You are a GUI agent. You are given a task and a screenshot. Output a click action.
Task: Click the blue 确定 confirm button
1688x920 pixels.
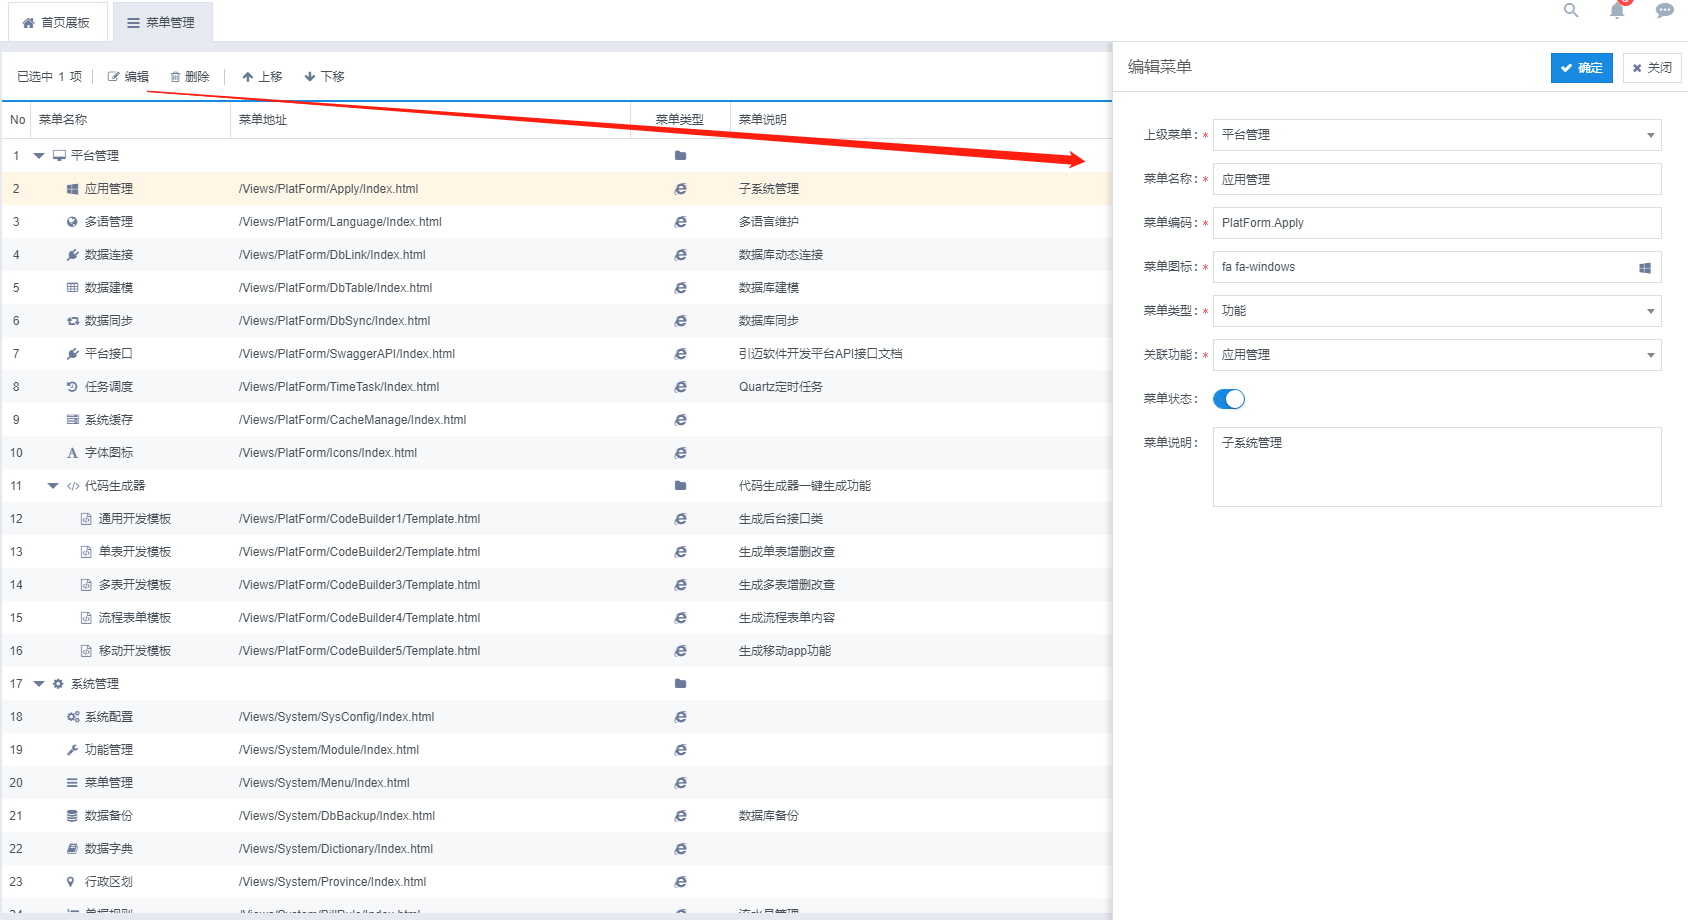click(x=1581, y=68)
